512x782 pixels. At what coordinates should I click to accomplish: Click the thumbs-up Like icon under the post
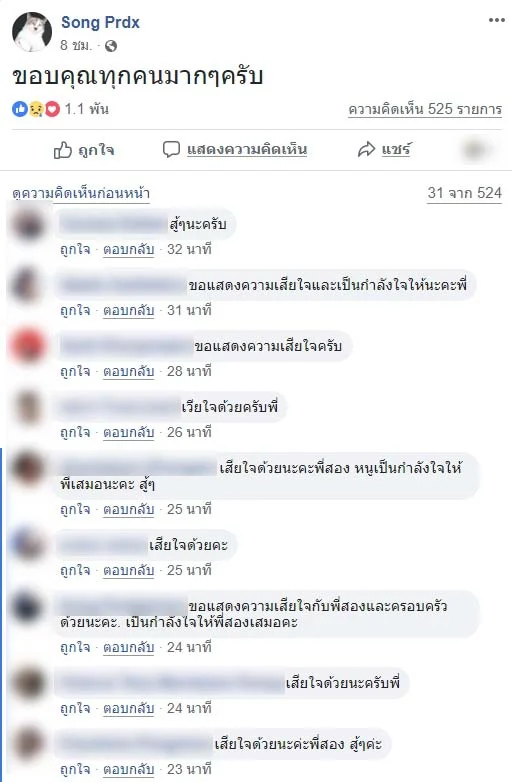(63, 150)
